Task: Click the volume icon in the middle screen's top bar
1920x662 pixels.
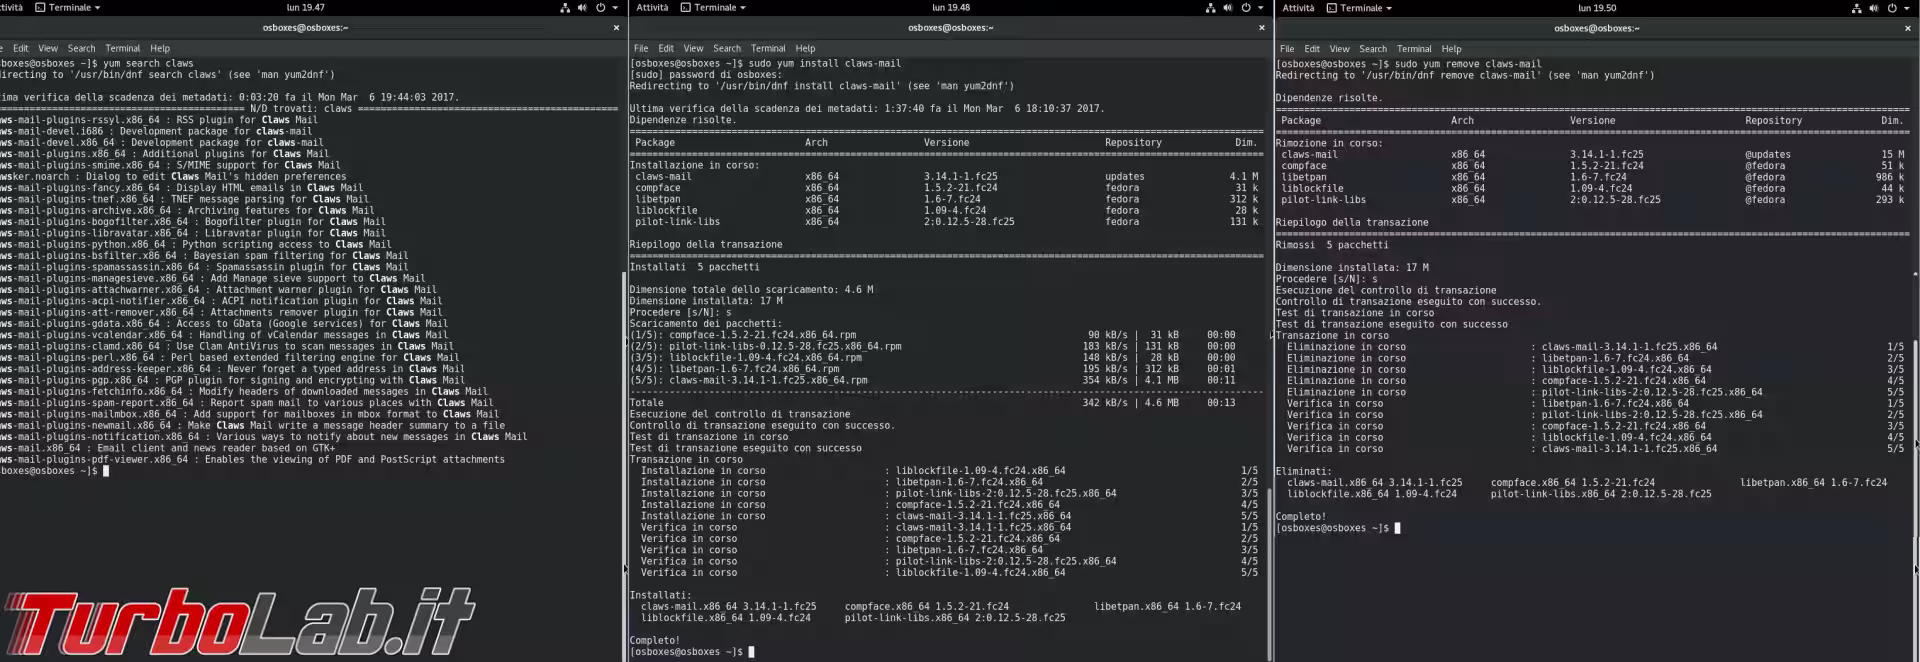Action: coord(1227,8)
